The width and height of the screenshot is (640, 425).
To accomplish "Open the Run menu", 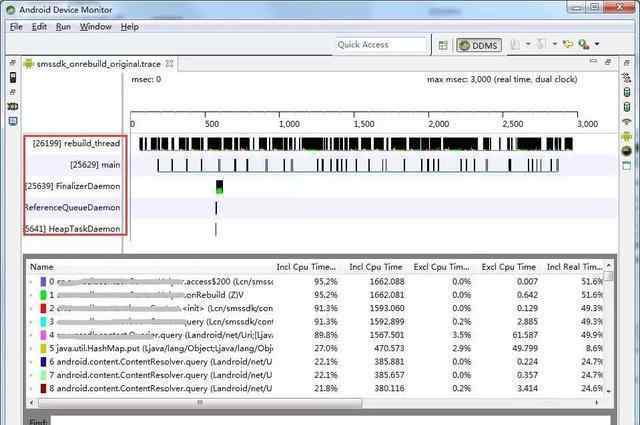I will click(x=63, y=27).
